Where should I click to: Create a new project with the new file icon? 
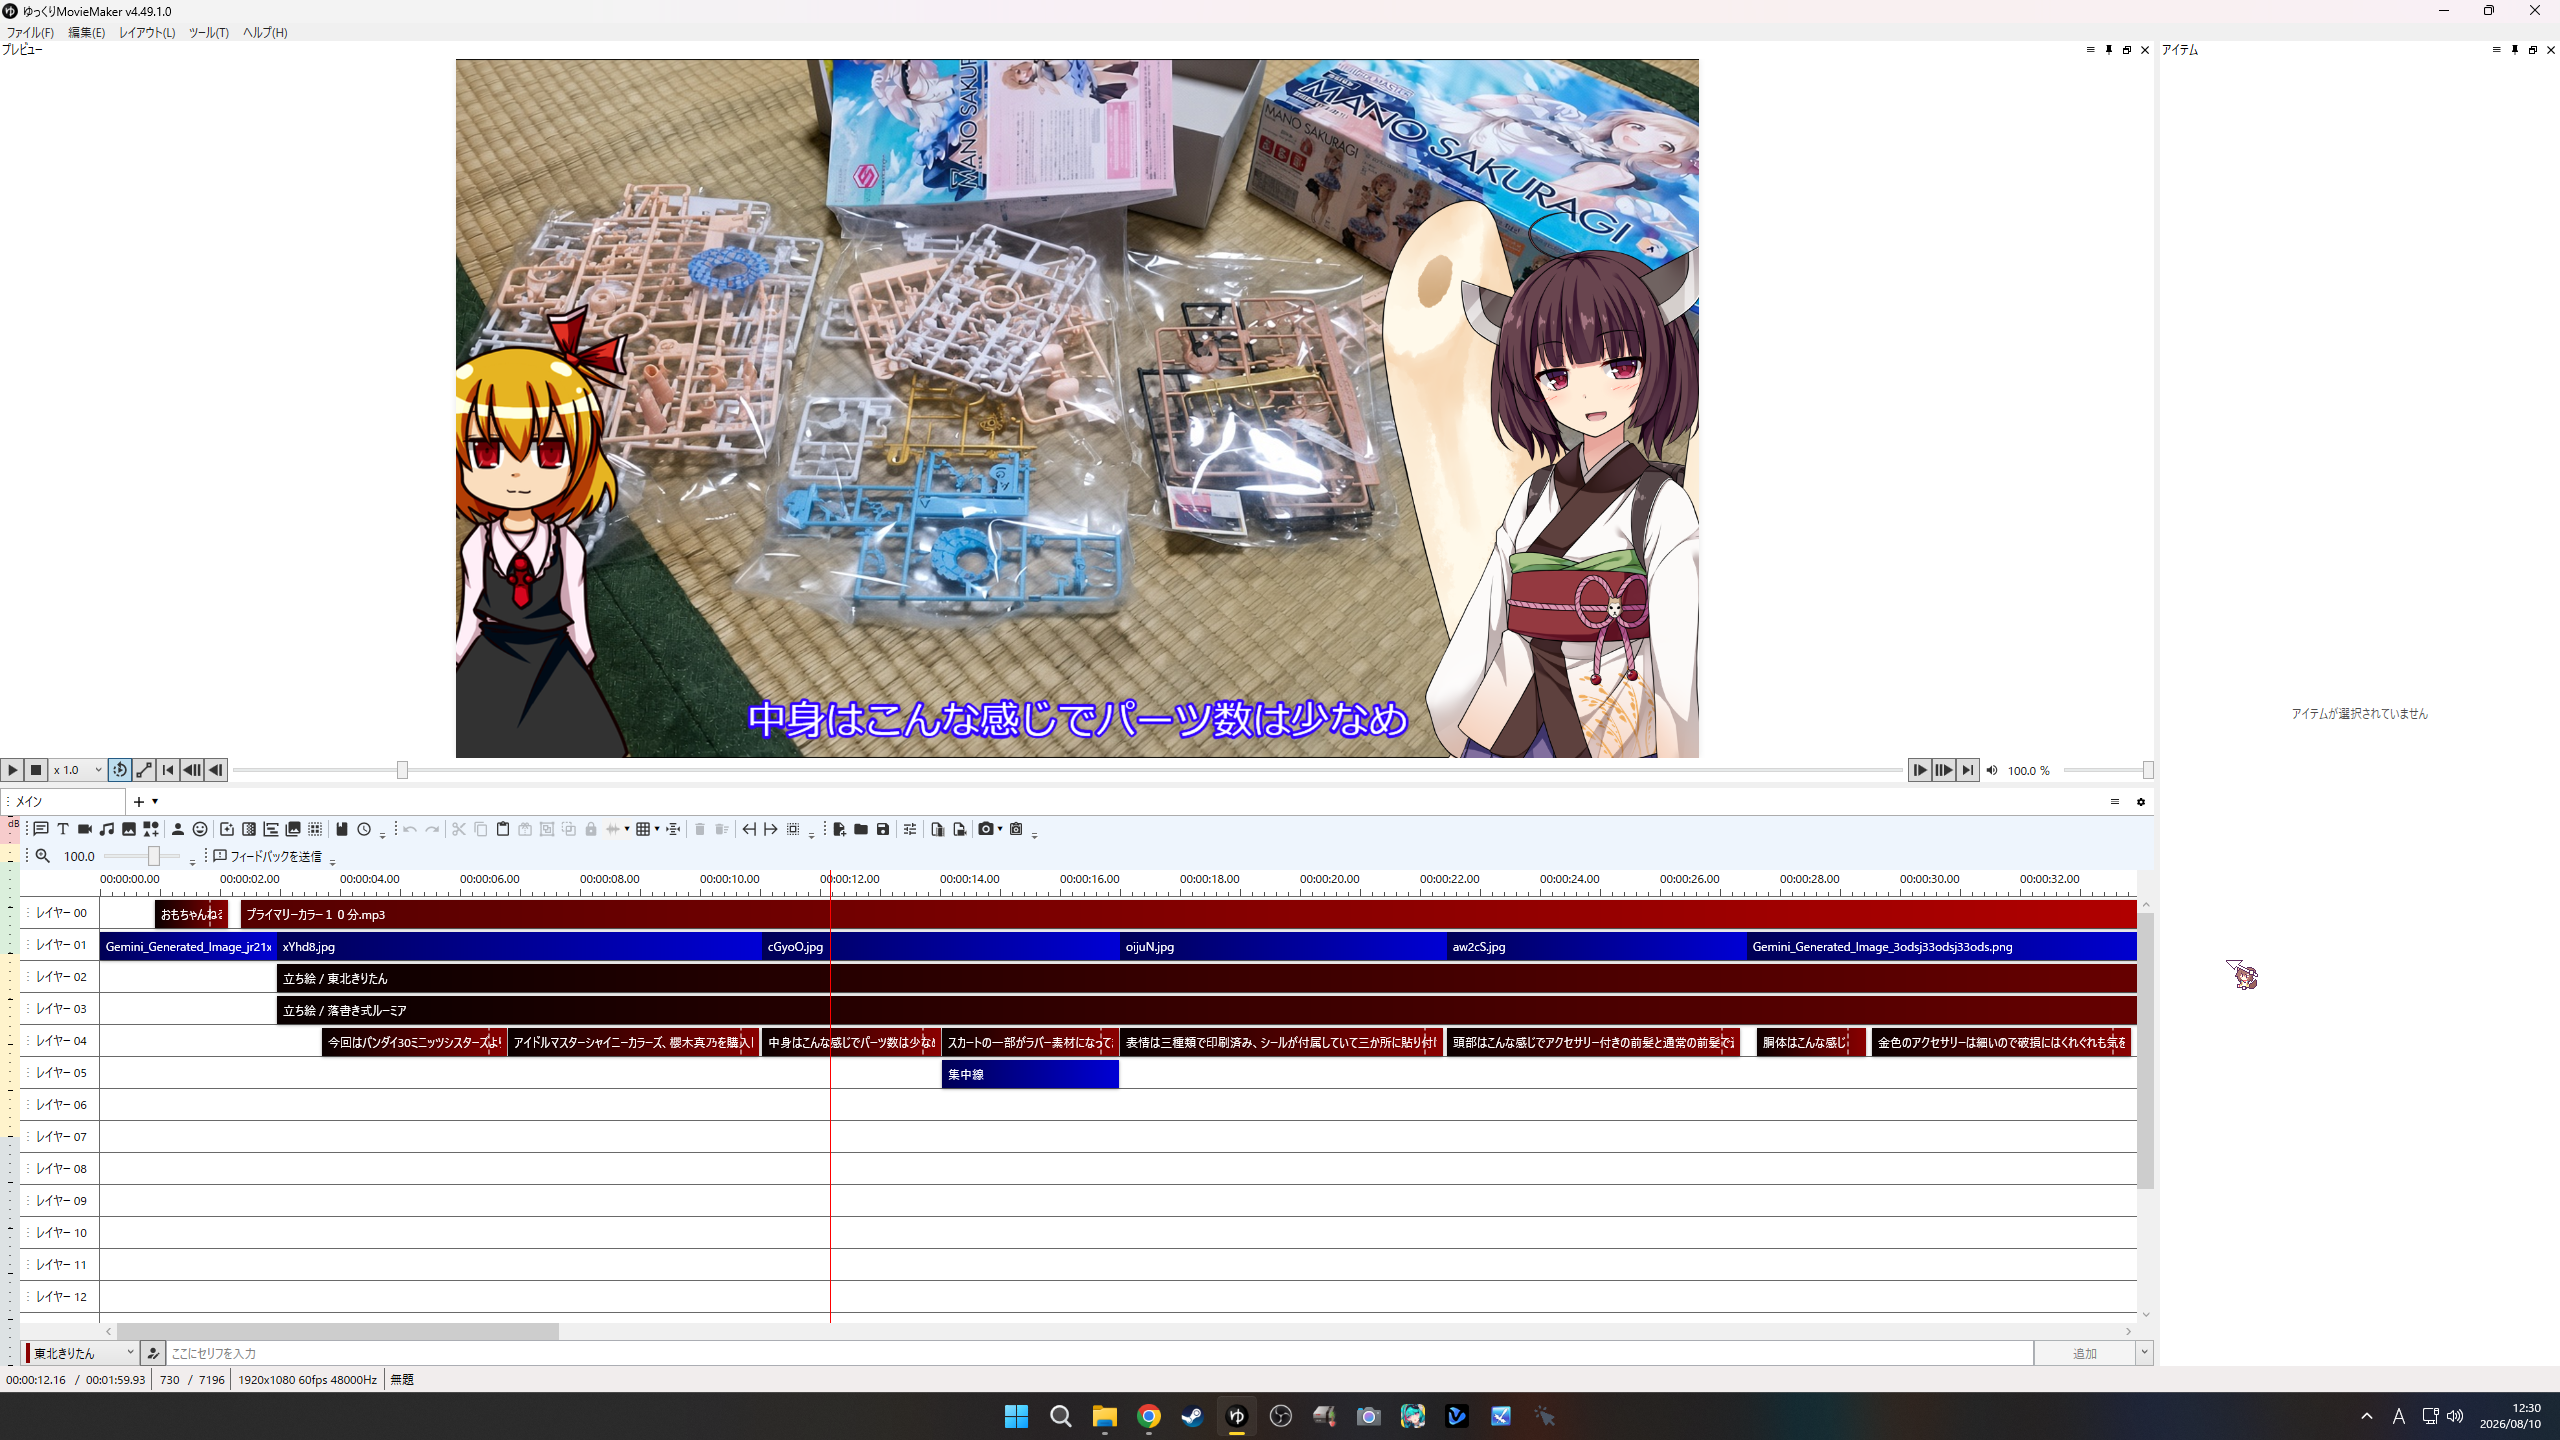[x=839, y=829]
